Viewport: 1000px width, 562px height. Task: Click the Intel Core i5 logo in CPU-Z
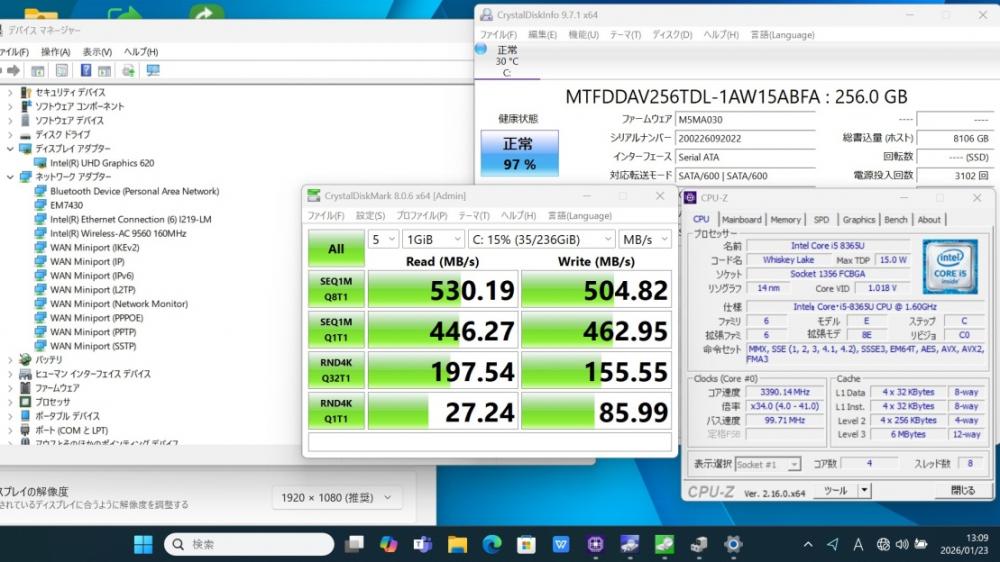950,267
